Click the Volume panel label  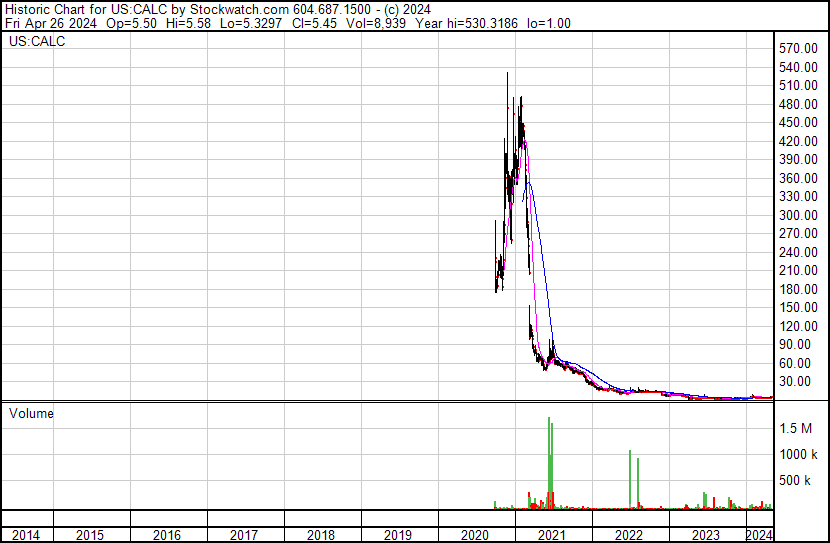point(31,413)
